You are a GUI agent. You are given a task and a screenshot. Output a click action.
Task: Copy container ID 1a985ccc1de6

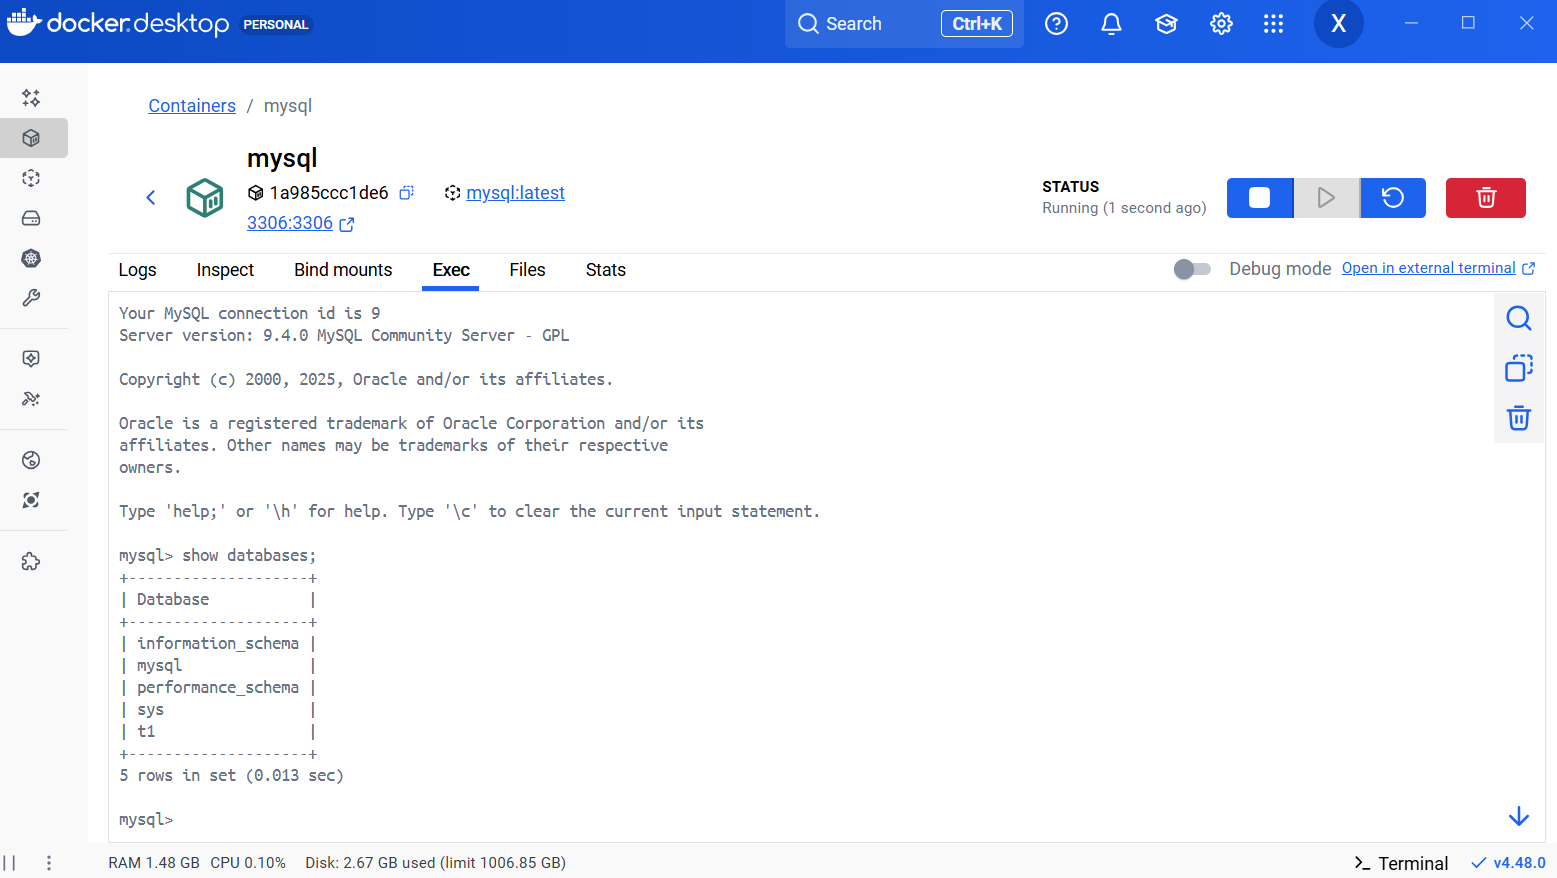pos(406,193)
